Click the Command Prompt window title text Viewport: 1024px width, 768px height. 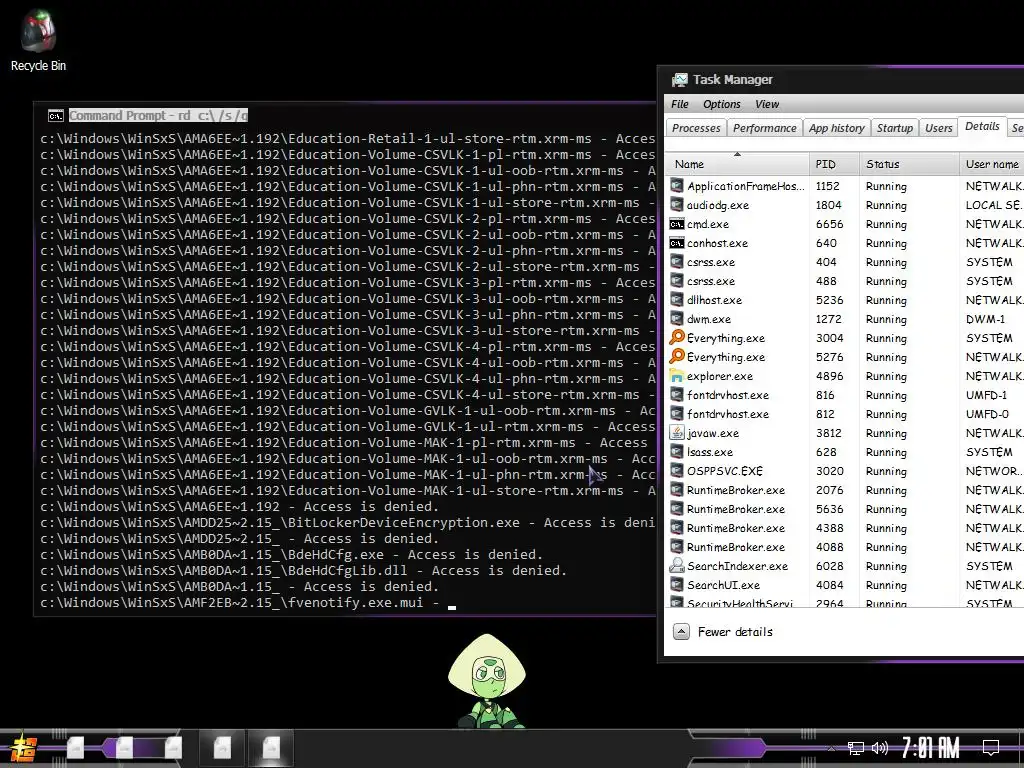(159, 116)
